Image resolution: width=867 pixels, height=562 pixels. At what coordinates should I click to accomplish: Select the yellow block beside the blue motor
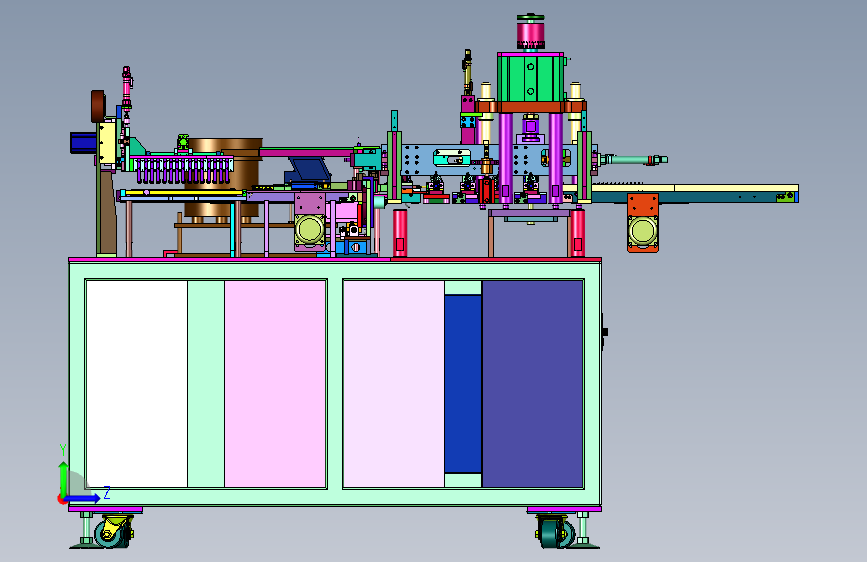pos(106,142)
